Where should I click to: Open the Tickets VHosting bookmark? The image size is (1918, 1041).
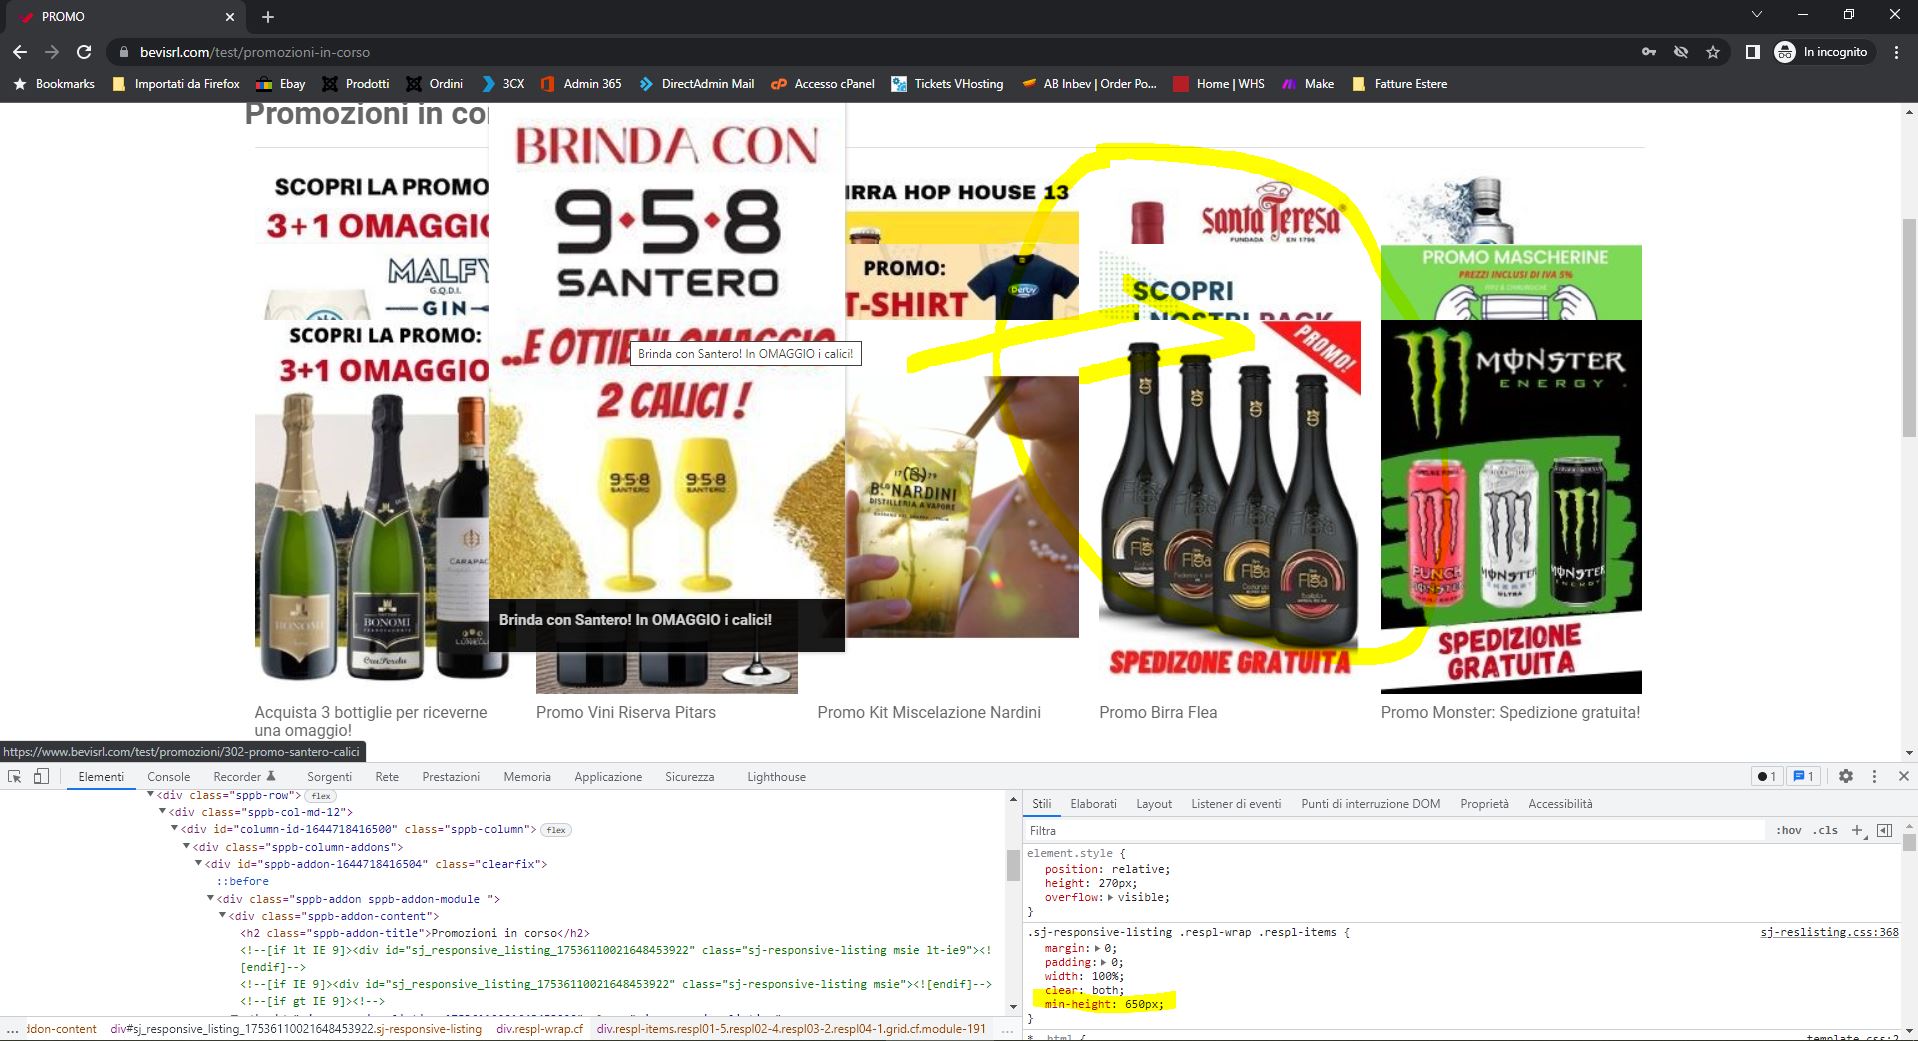[947, 84]
